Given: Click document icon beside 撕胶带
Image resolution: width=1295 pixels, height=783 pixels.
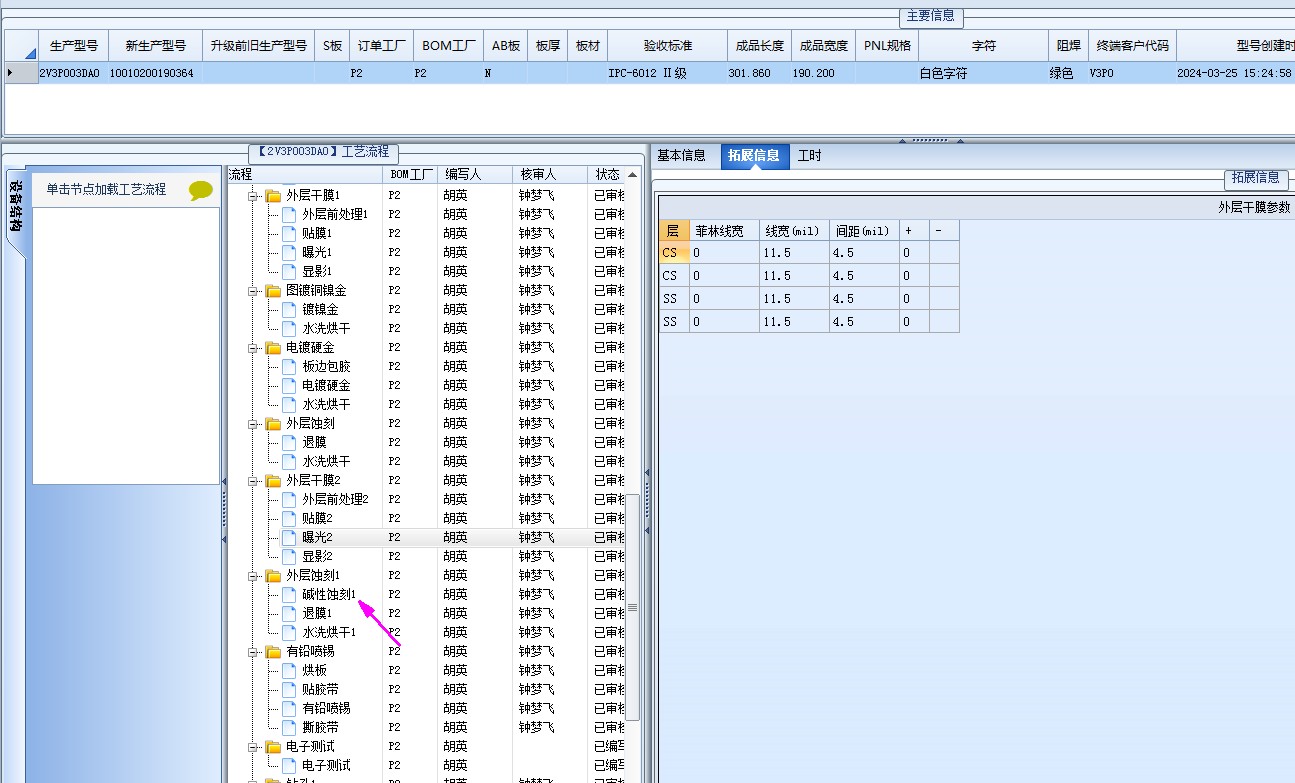Looking at the screenshot, I should pos(289,727).
